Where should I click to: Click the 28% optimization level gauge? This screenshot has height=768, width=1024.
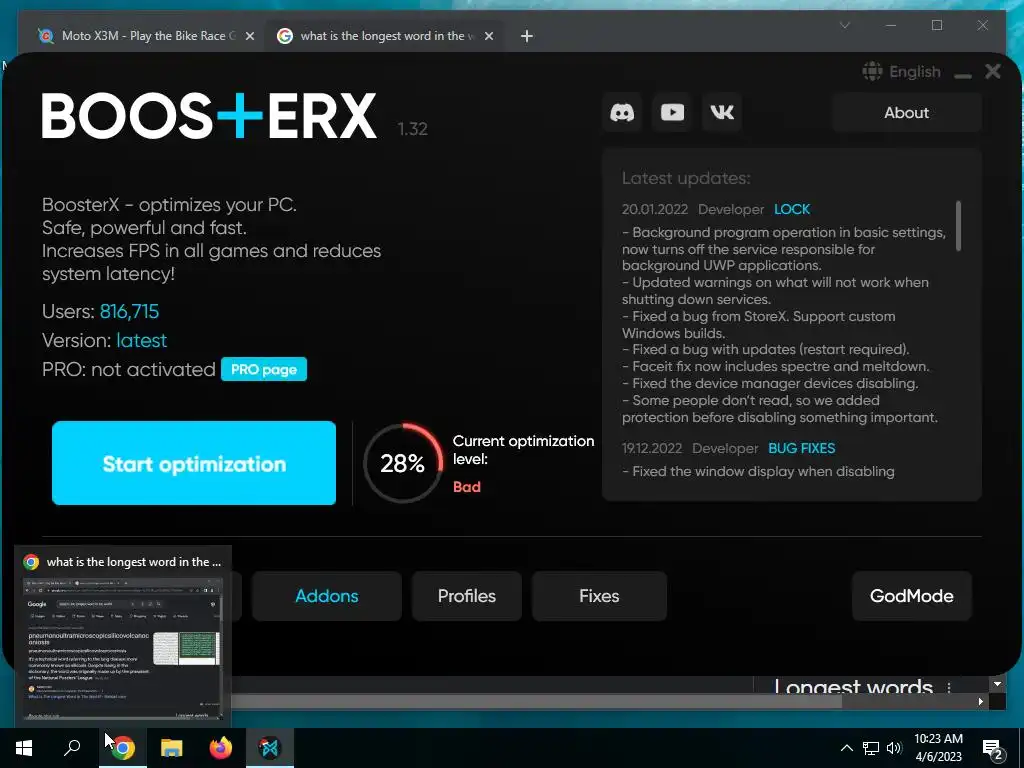(x=403, y=463)
